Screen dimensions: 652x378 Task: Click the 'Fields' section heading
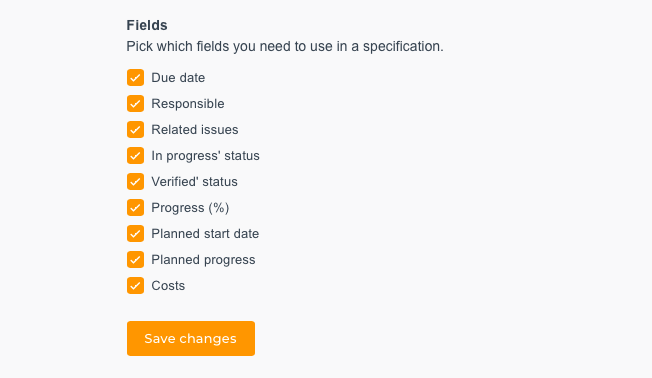[x=147, y=25]
